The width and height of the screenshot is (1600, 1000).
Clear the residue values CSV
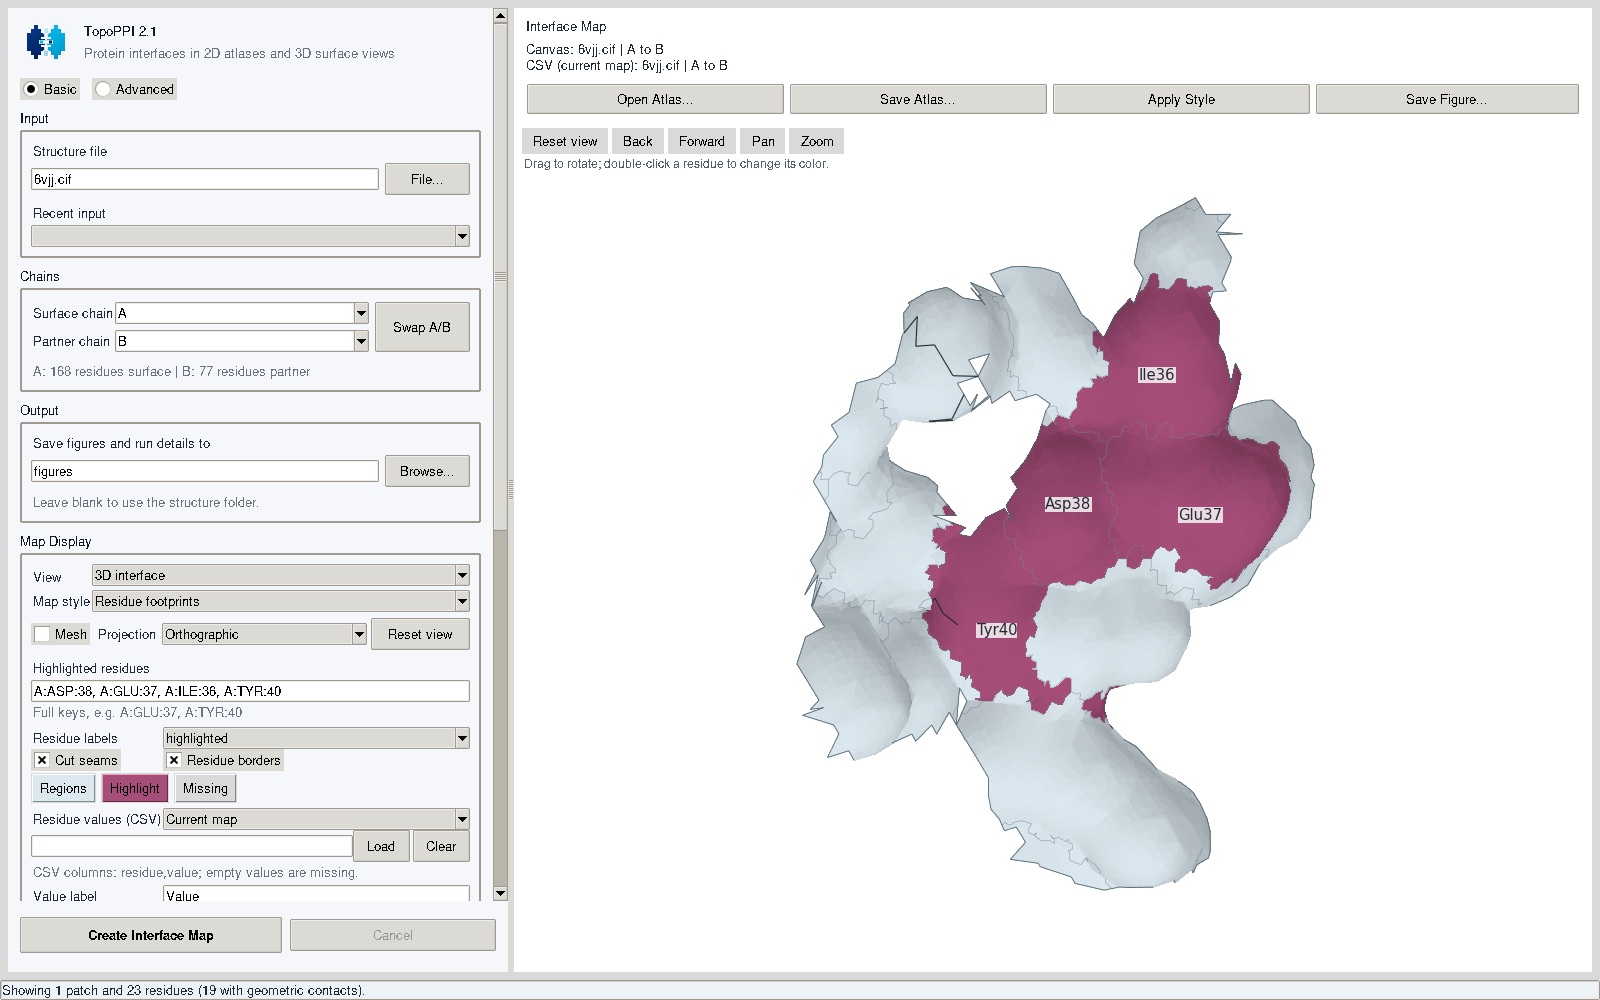click(441, 846)
